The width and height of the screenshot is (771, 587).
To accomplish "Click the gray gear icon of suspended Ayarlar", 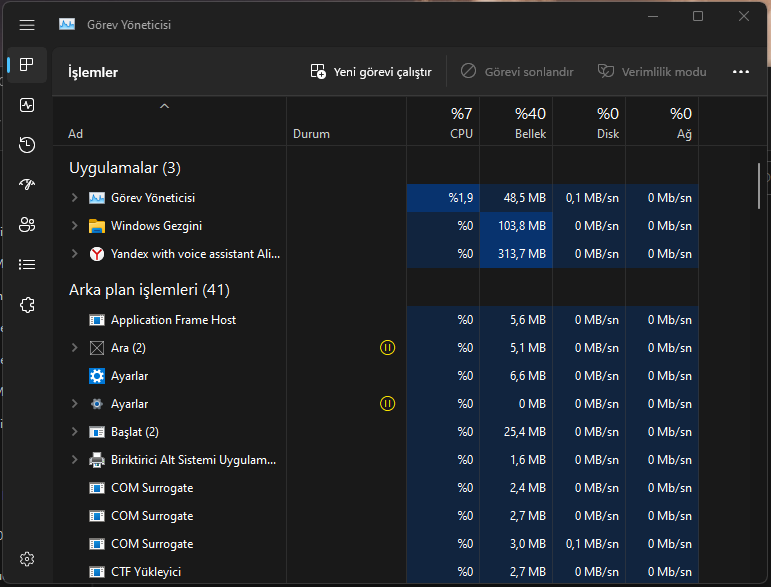I will point(97,404).
